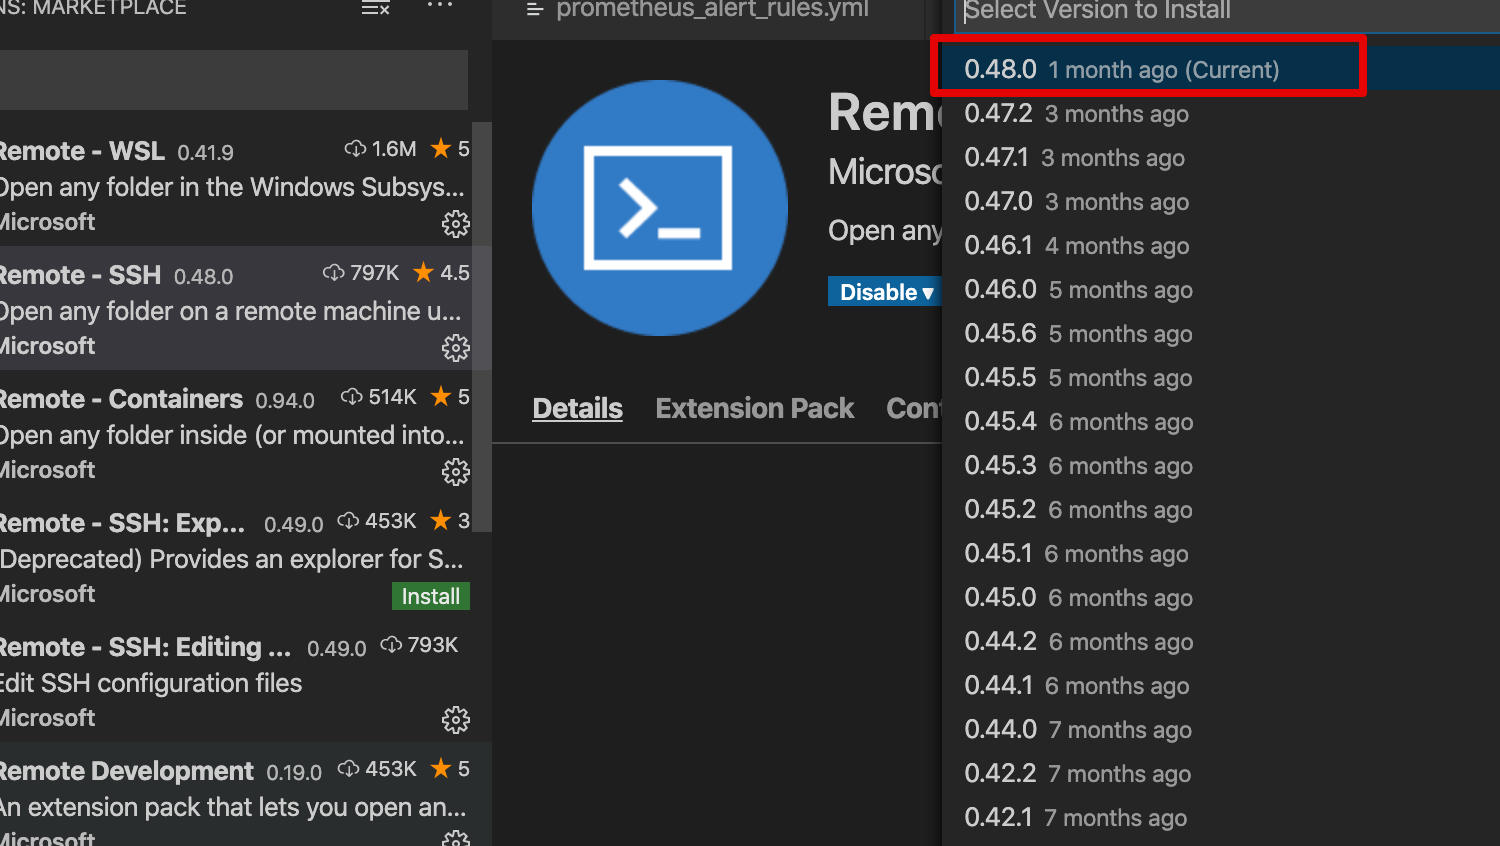
Task: Select the highlighted 0.48.0 Current version
Action: pos(1120,69)
